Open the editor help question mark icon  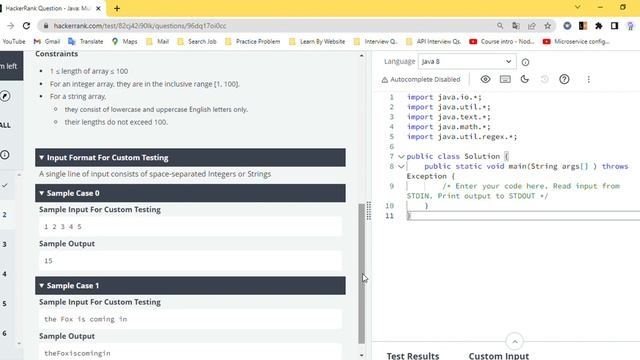click(564, 79)
